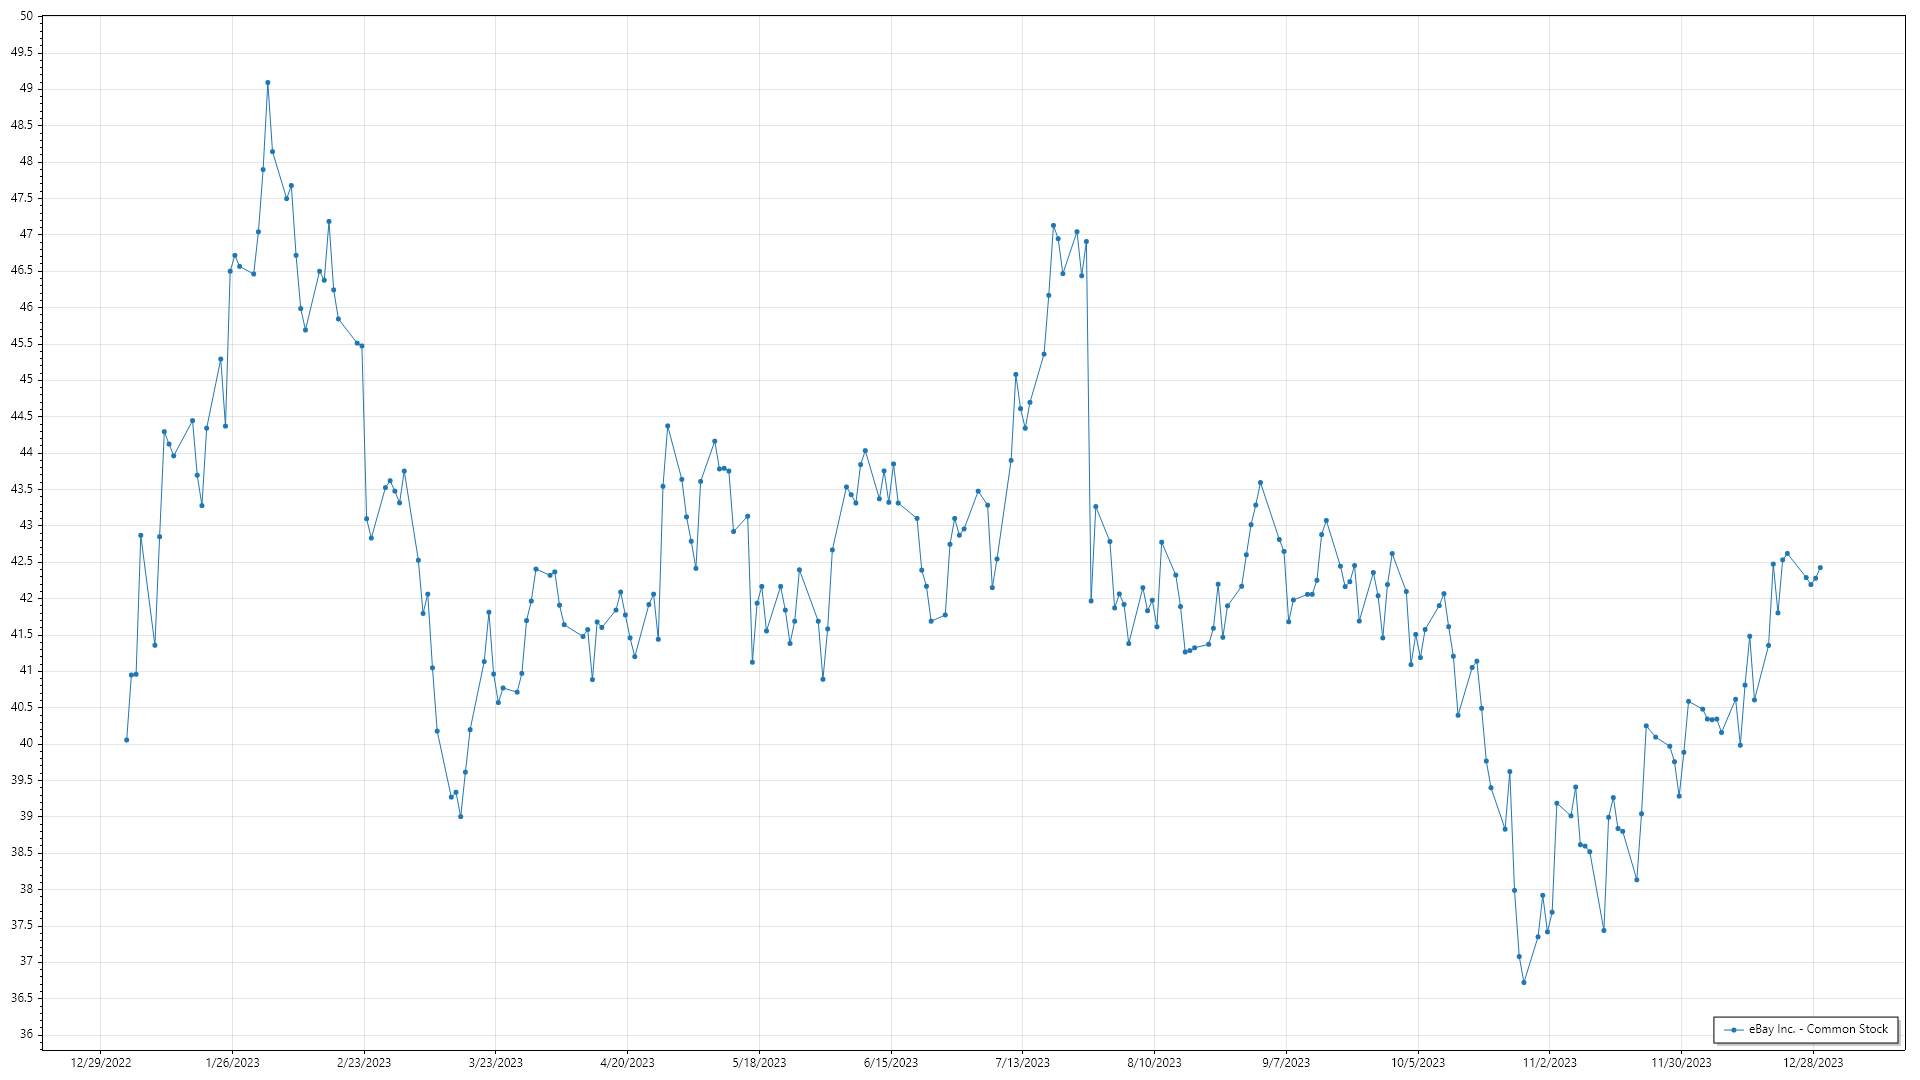The width and height of the screenshot is (1920, 1080).
Task: Click the 7/13/2023 x-axis date label
Action: coord(1022,1063)
